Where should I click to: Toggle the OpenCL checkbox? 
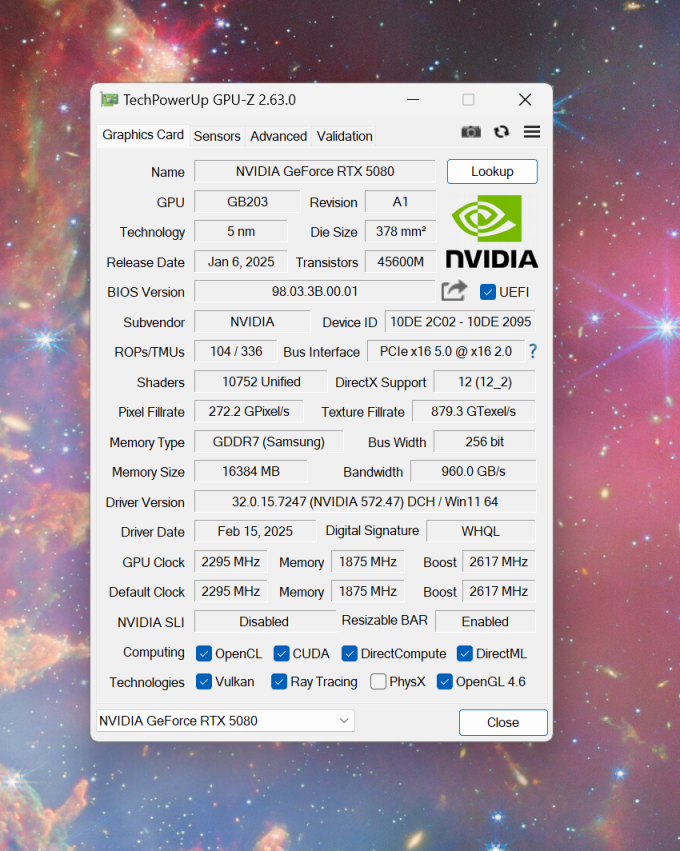click(204, 653)
